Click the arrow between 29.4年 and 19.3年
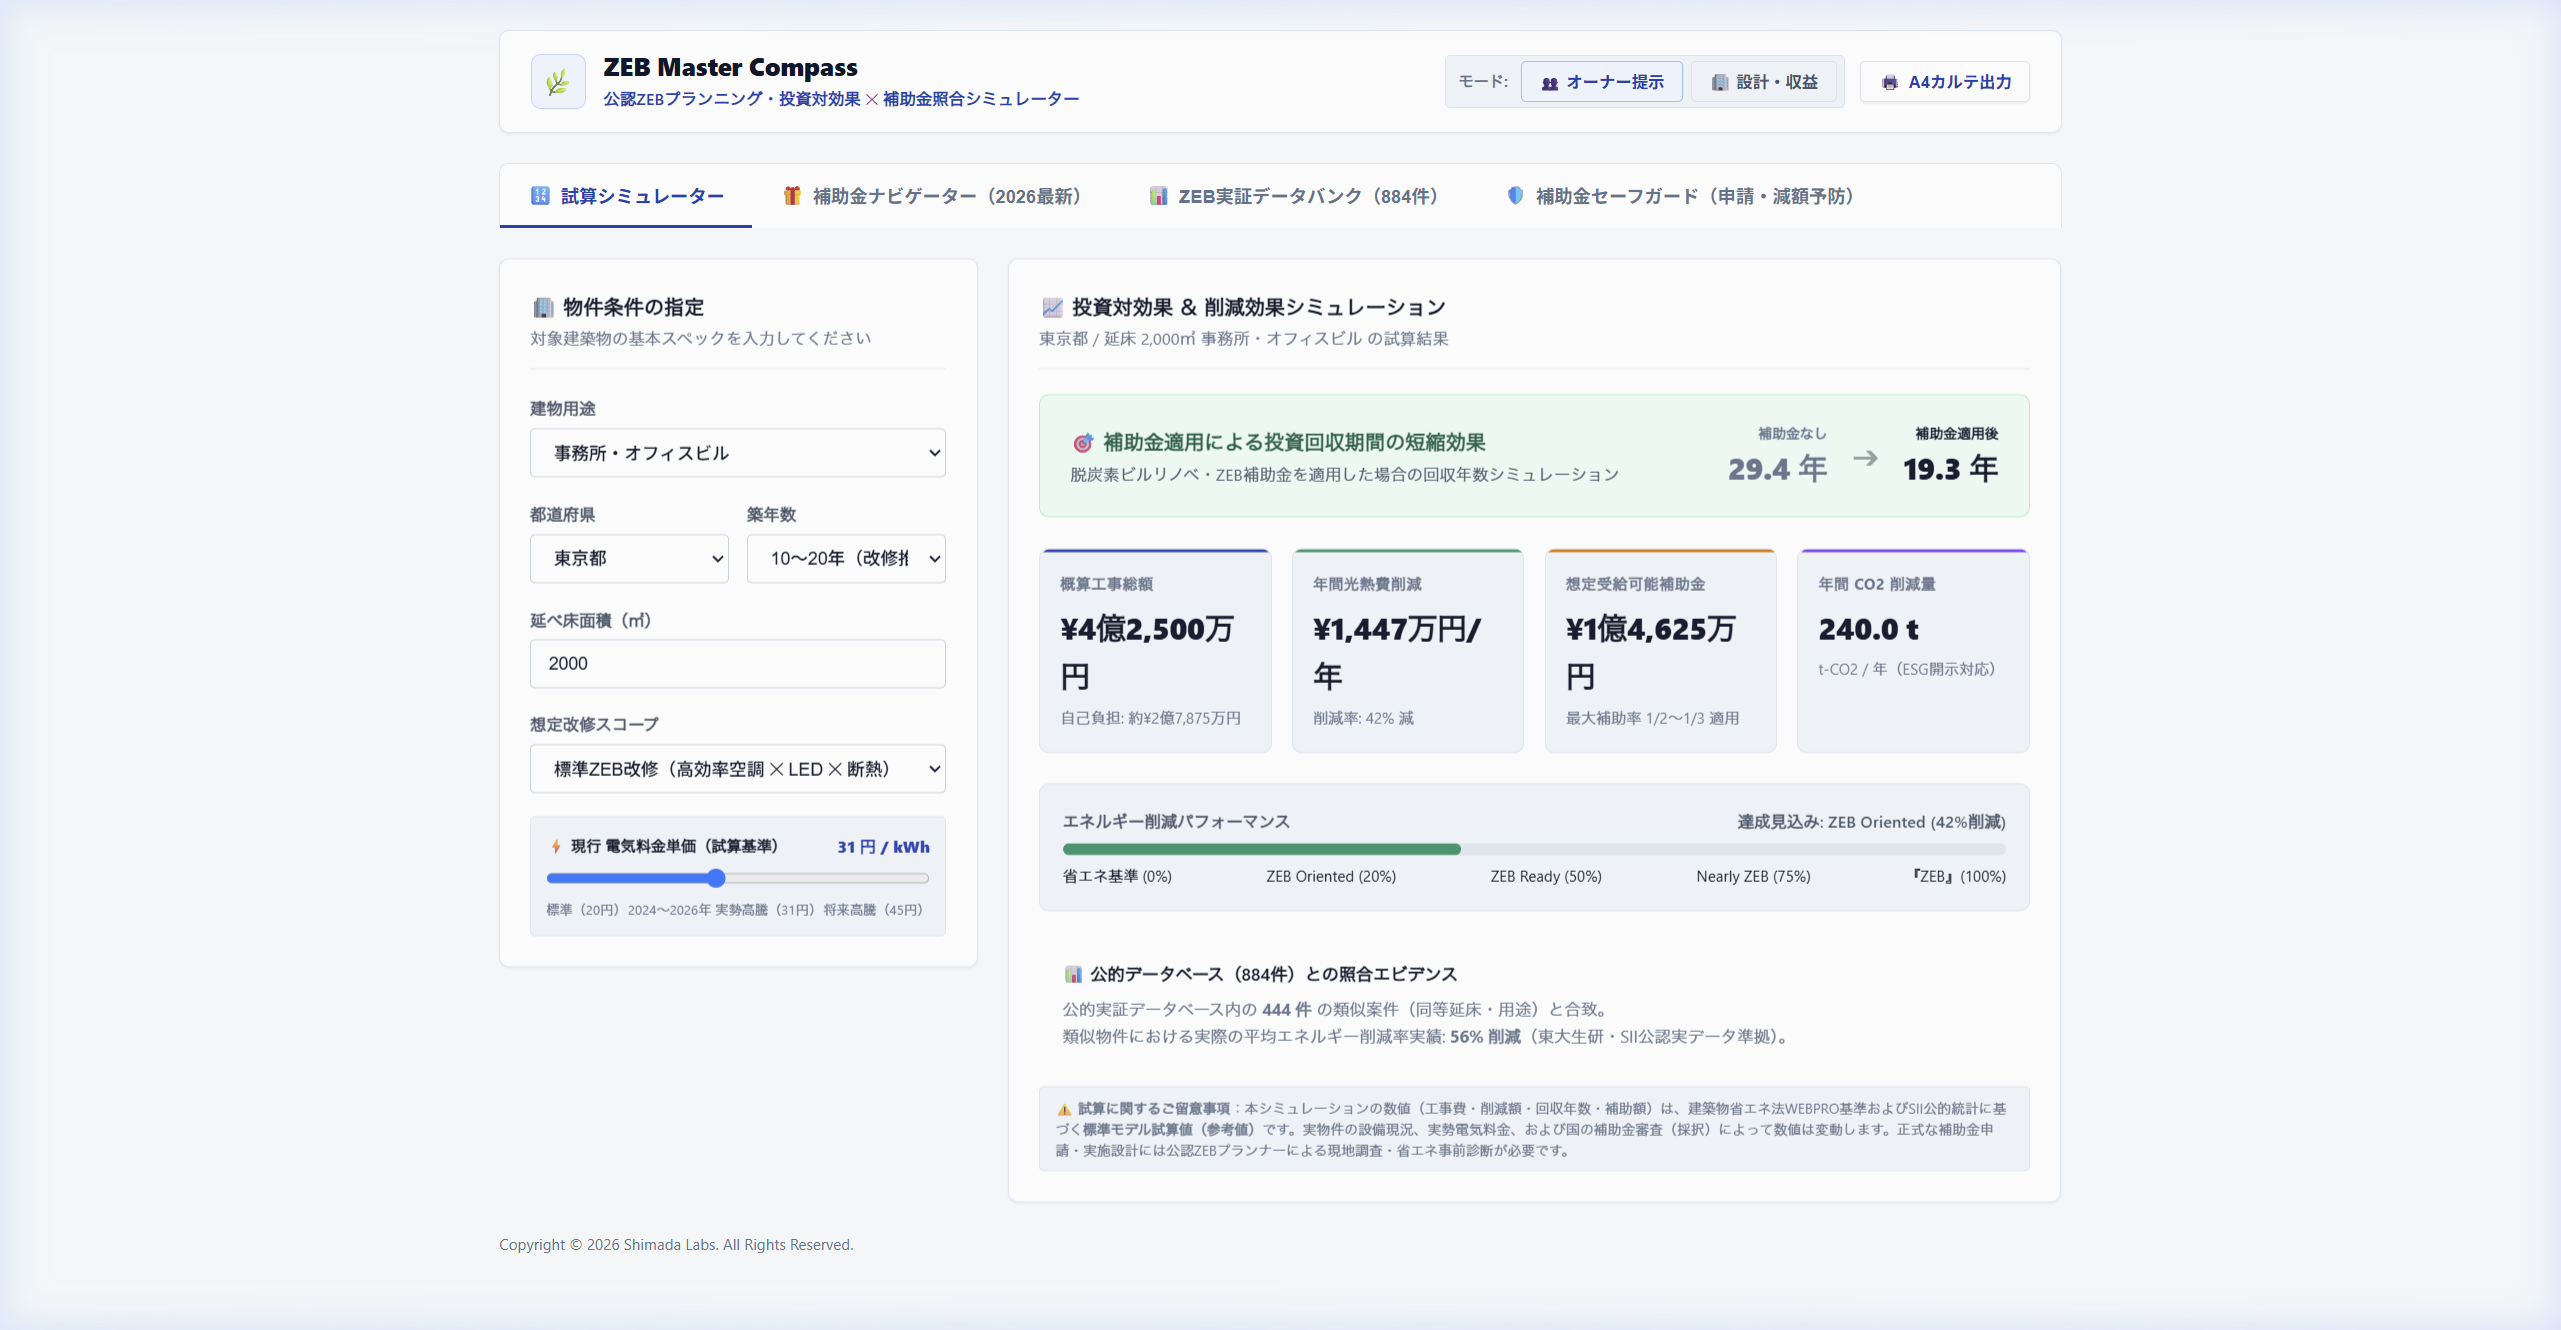2561x1330 pixels. pyautogui.click(x=1865, y=458)
